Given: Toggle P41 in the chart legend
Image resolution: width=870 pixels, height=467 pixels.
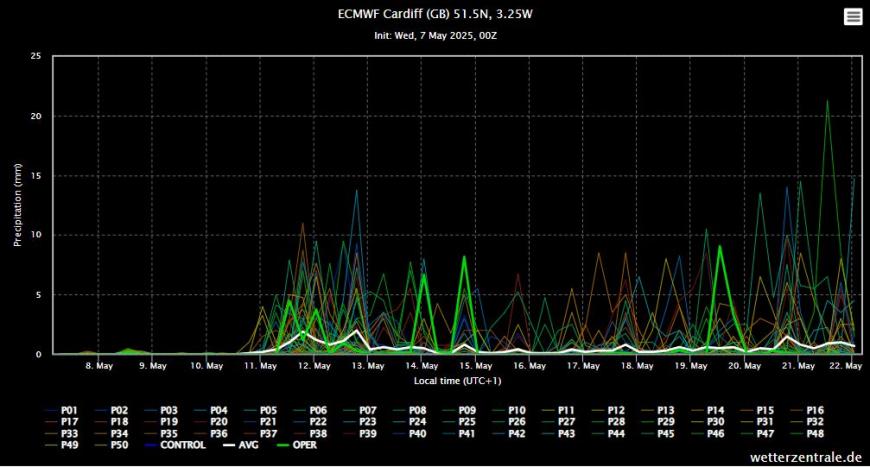Looking at the screenshot, I should click(460, 434).
